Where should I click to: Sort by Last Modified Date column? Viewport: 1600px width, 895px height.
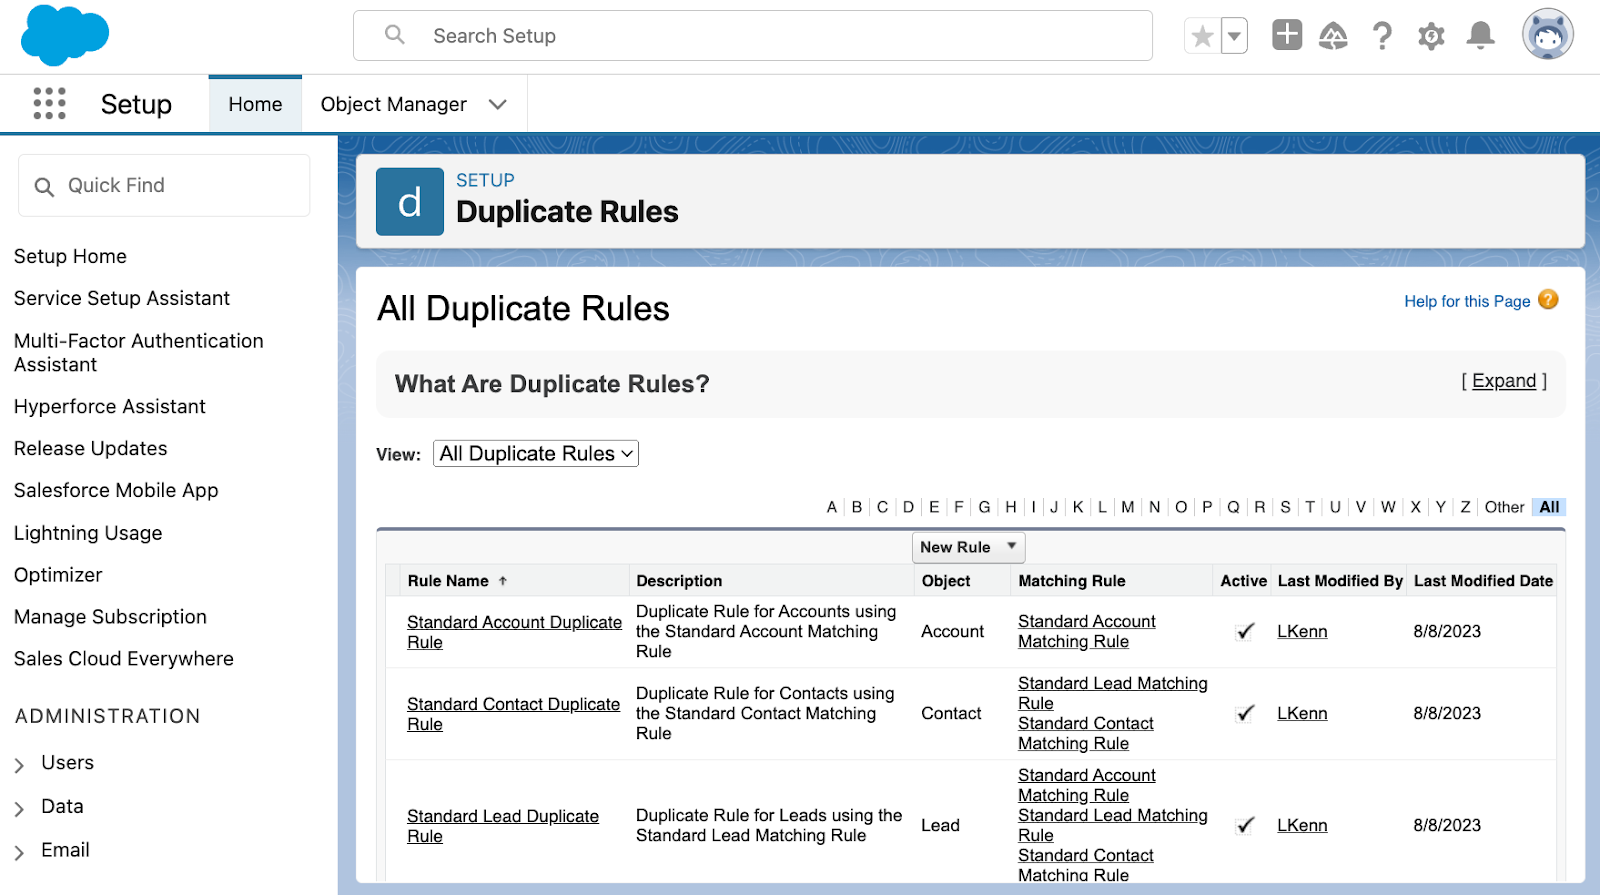coord(1483,581)
